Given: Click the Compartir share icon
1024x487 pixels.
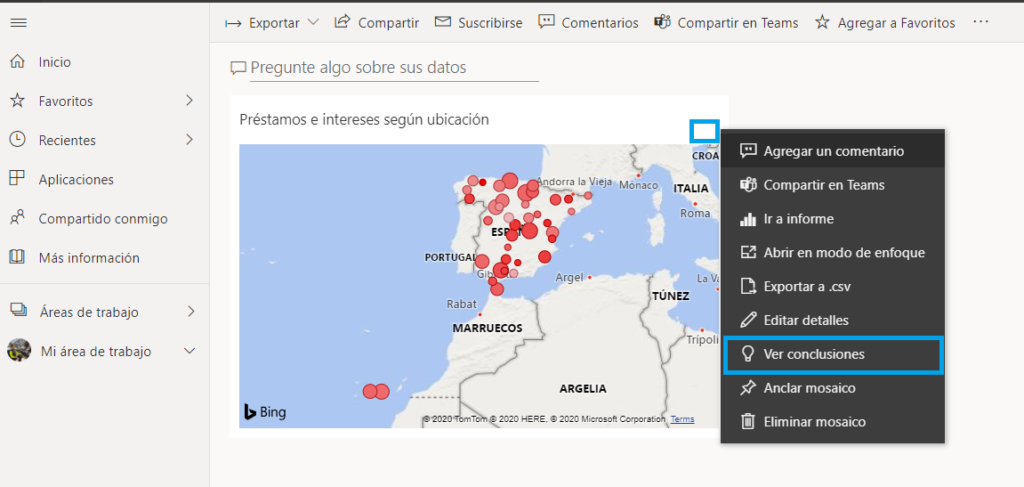Looking at the screenshot, I should (x=342, y=22).
